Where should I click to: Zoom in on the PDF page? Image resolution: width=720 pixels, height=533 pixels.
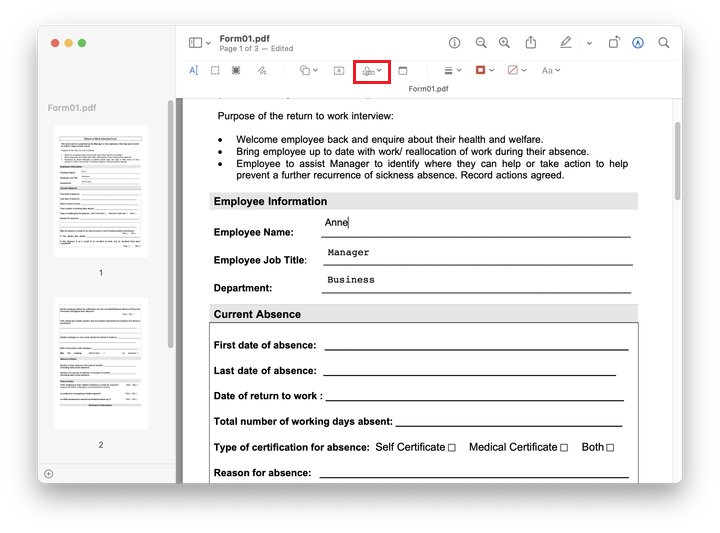(x=504, y=43)
